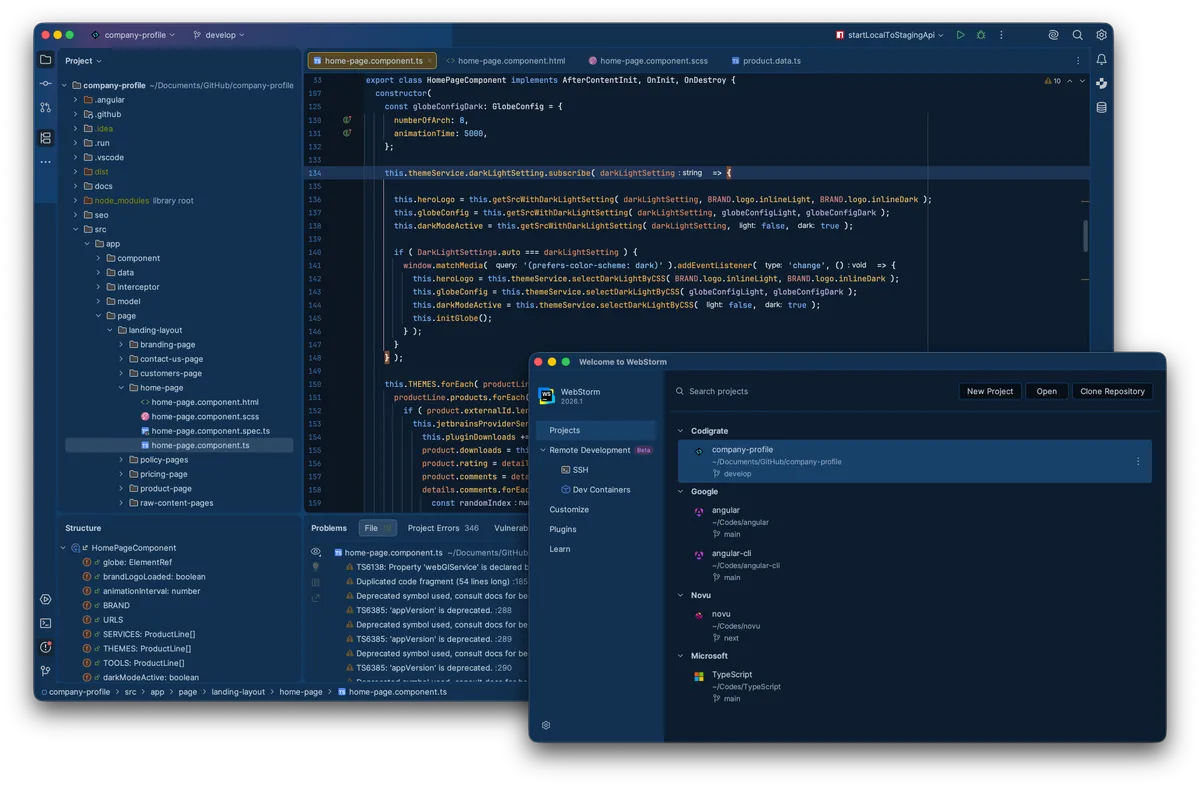
Task: Switch to home-page.component.scss editor tab
Action: (648, 61)
